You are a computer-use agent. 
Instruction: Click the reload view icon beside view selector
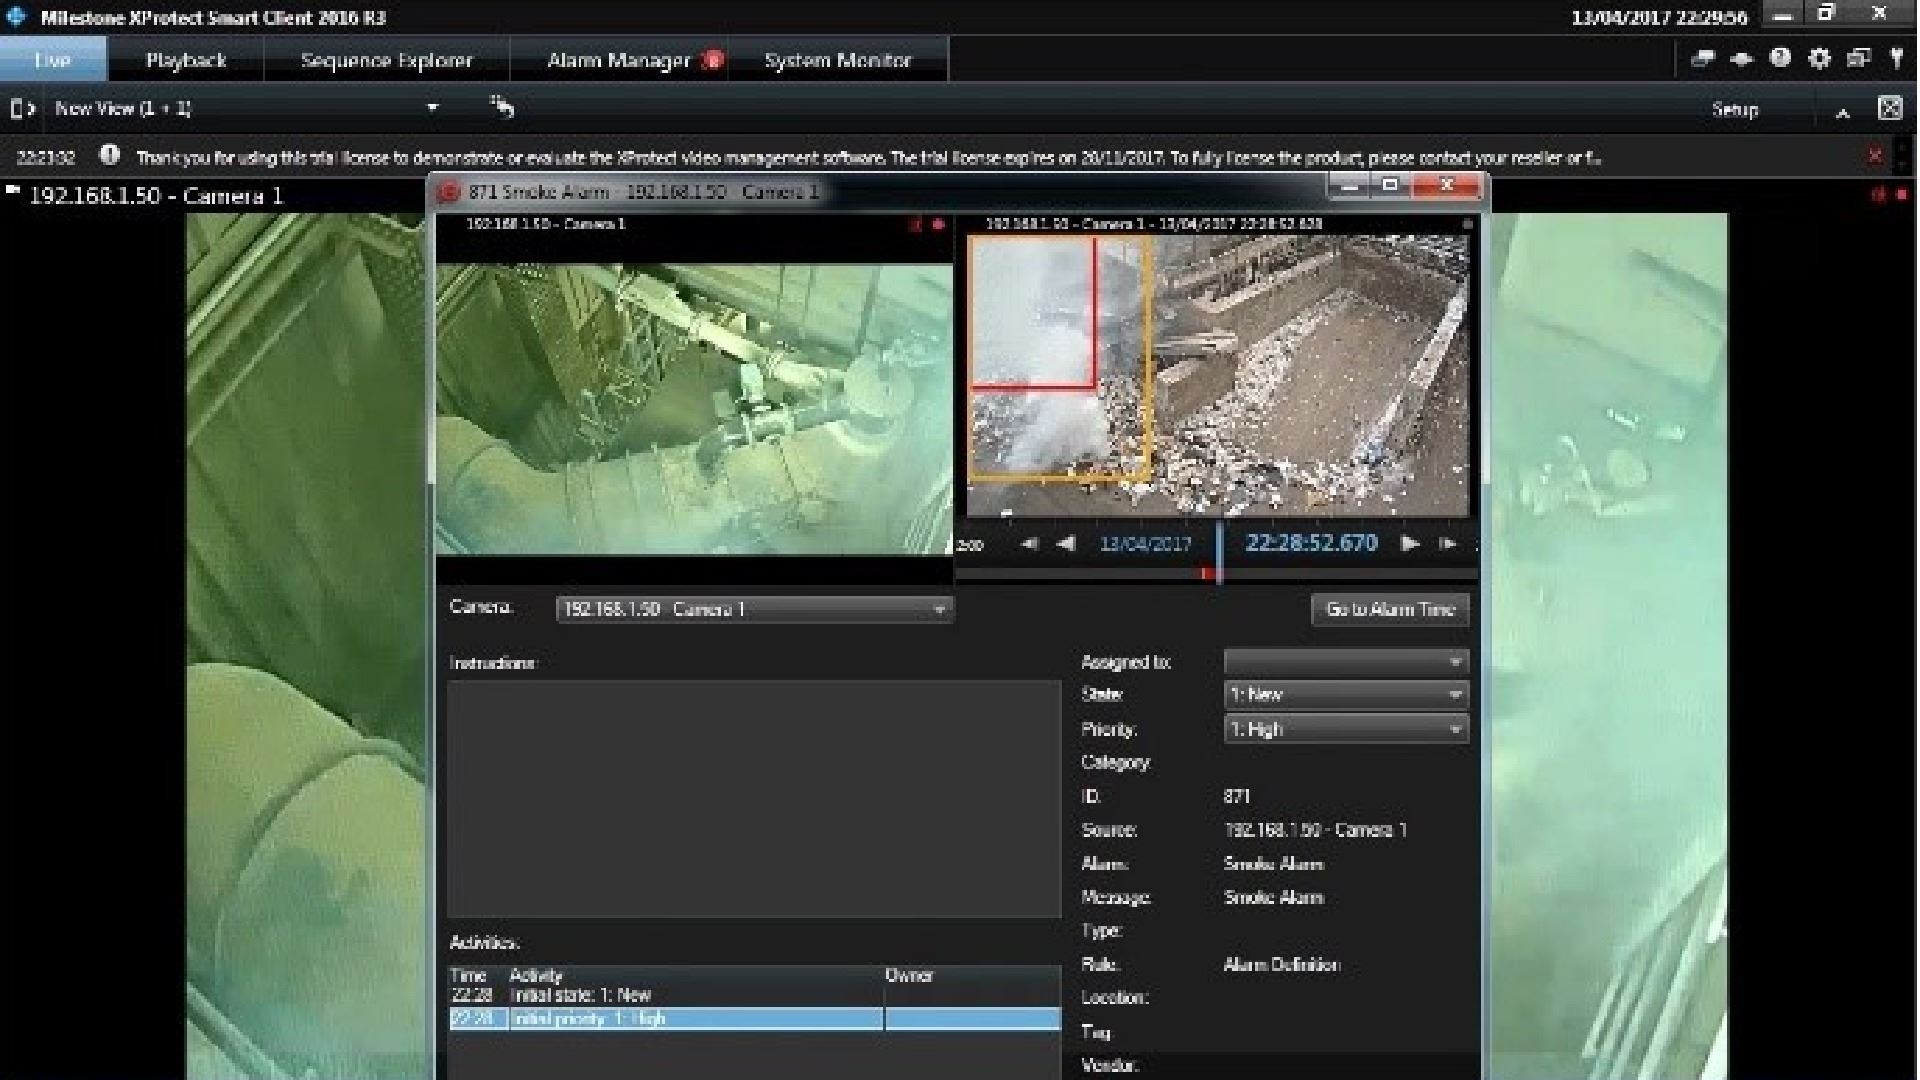(x=502, y=107)
